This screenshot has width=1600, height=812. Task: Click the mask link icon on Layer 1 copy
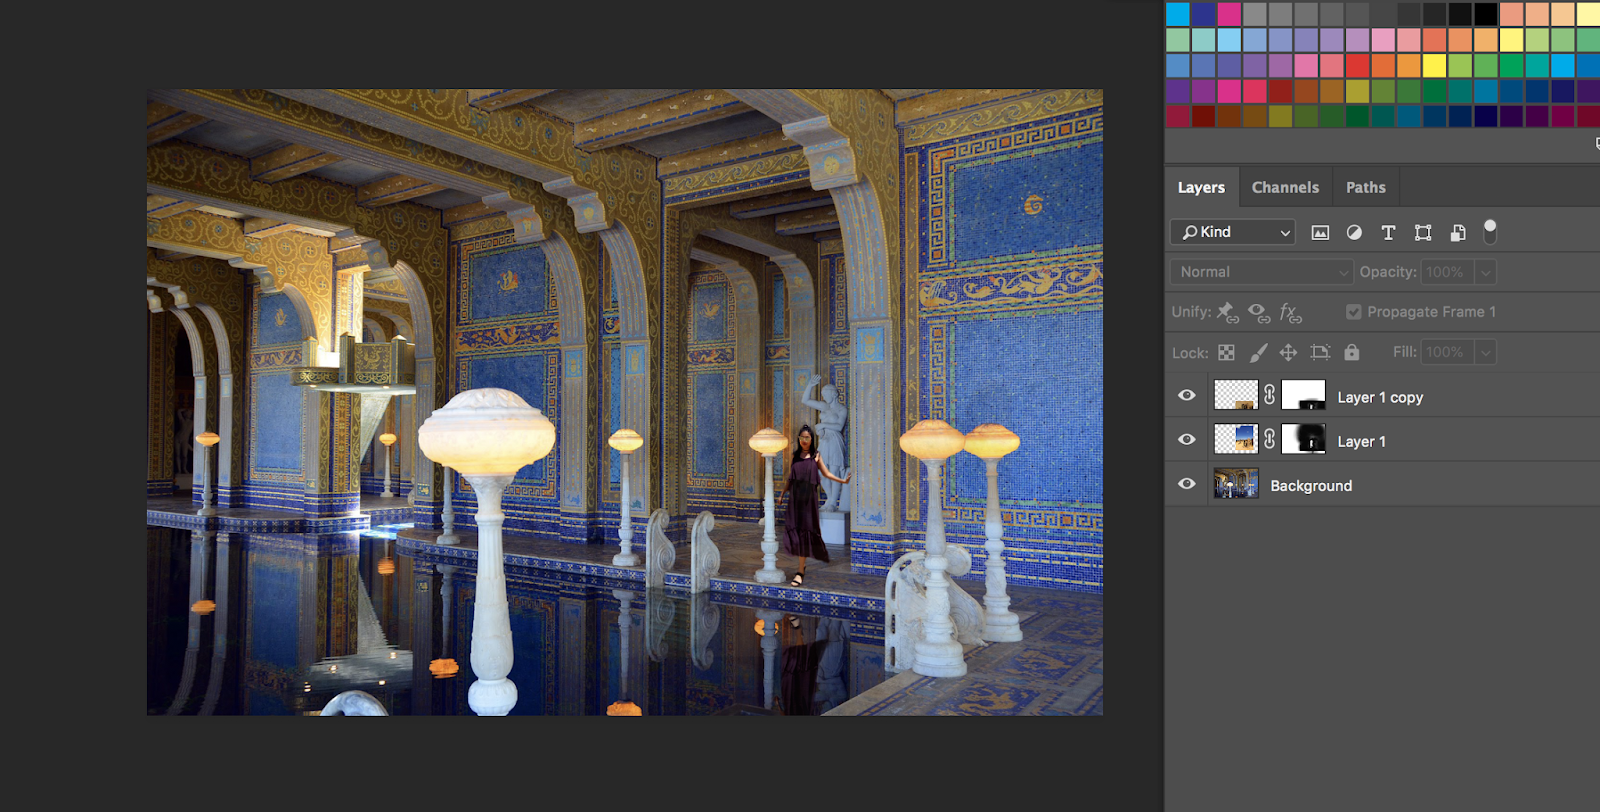pyautogui.click(x=1270, y=395)
